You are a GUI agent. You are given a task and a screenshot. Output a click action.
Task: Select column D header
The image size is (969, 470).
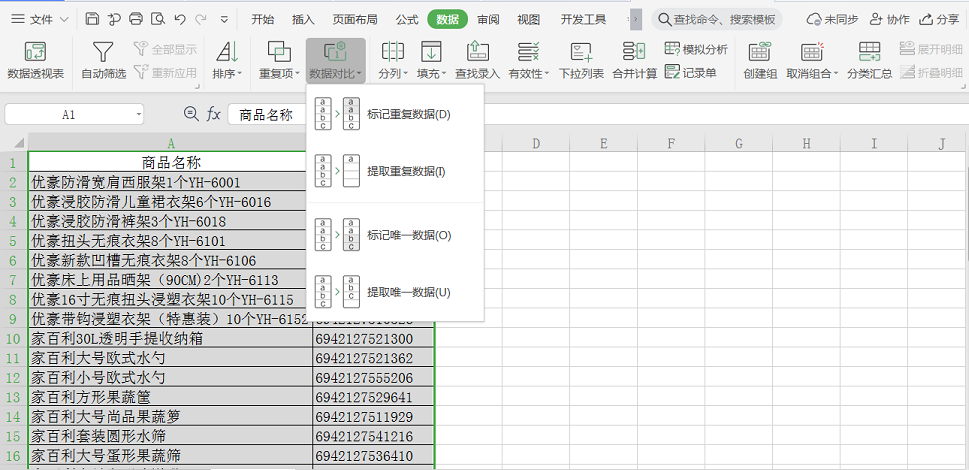pyautogui.click(x=536, y=143)
